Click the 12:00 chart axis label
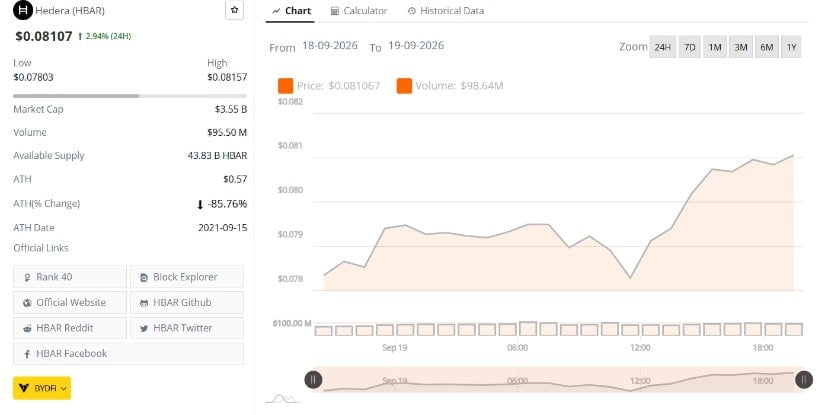 click(x=640, y=348)
